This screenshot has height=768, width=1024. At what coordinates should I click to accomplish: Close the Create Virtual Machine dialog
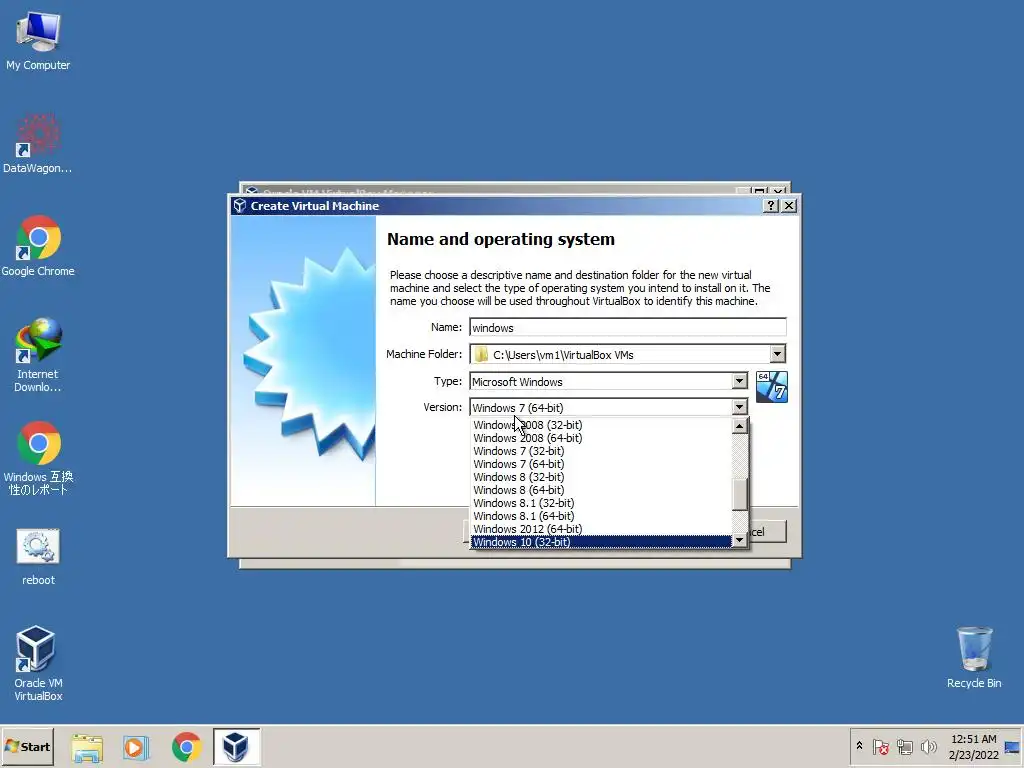tap(789, 206)
